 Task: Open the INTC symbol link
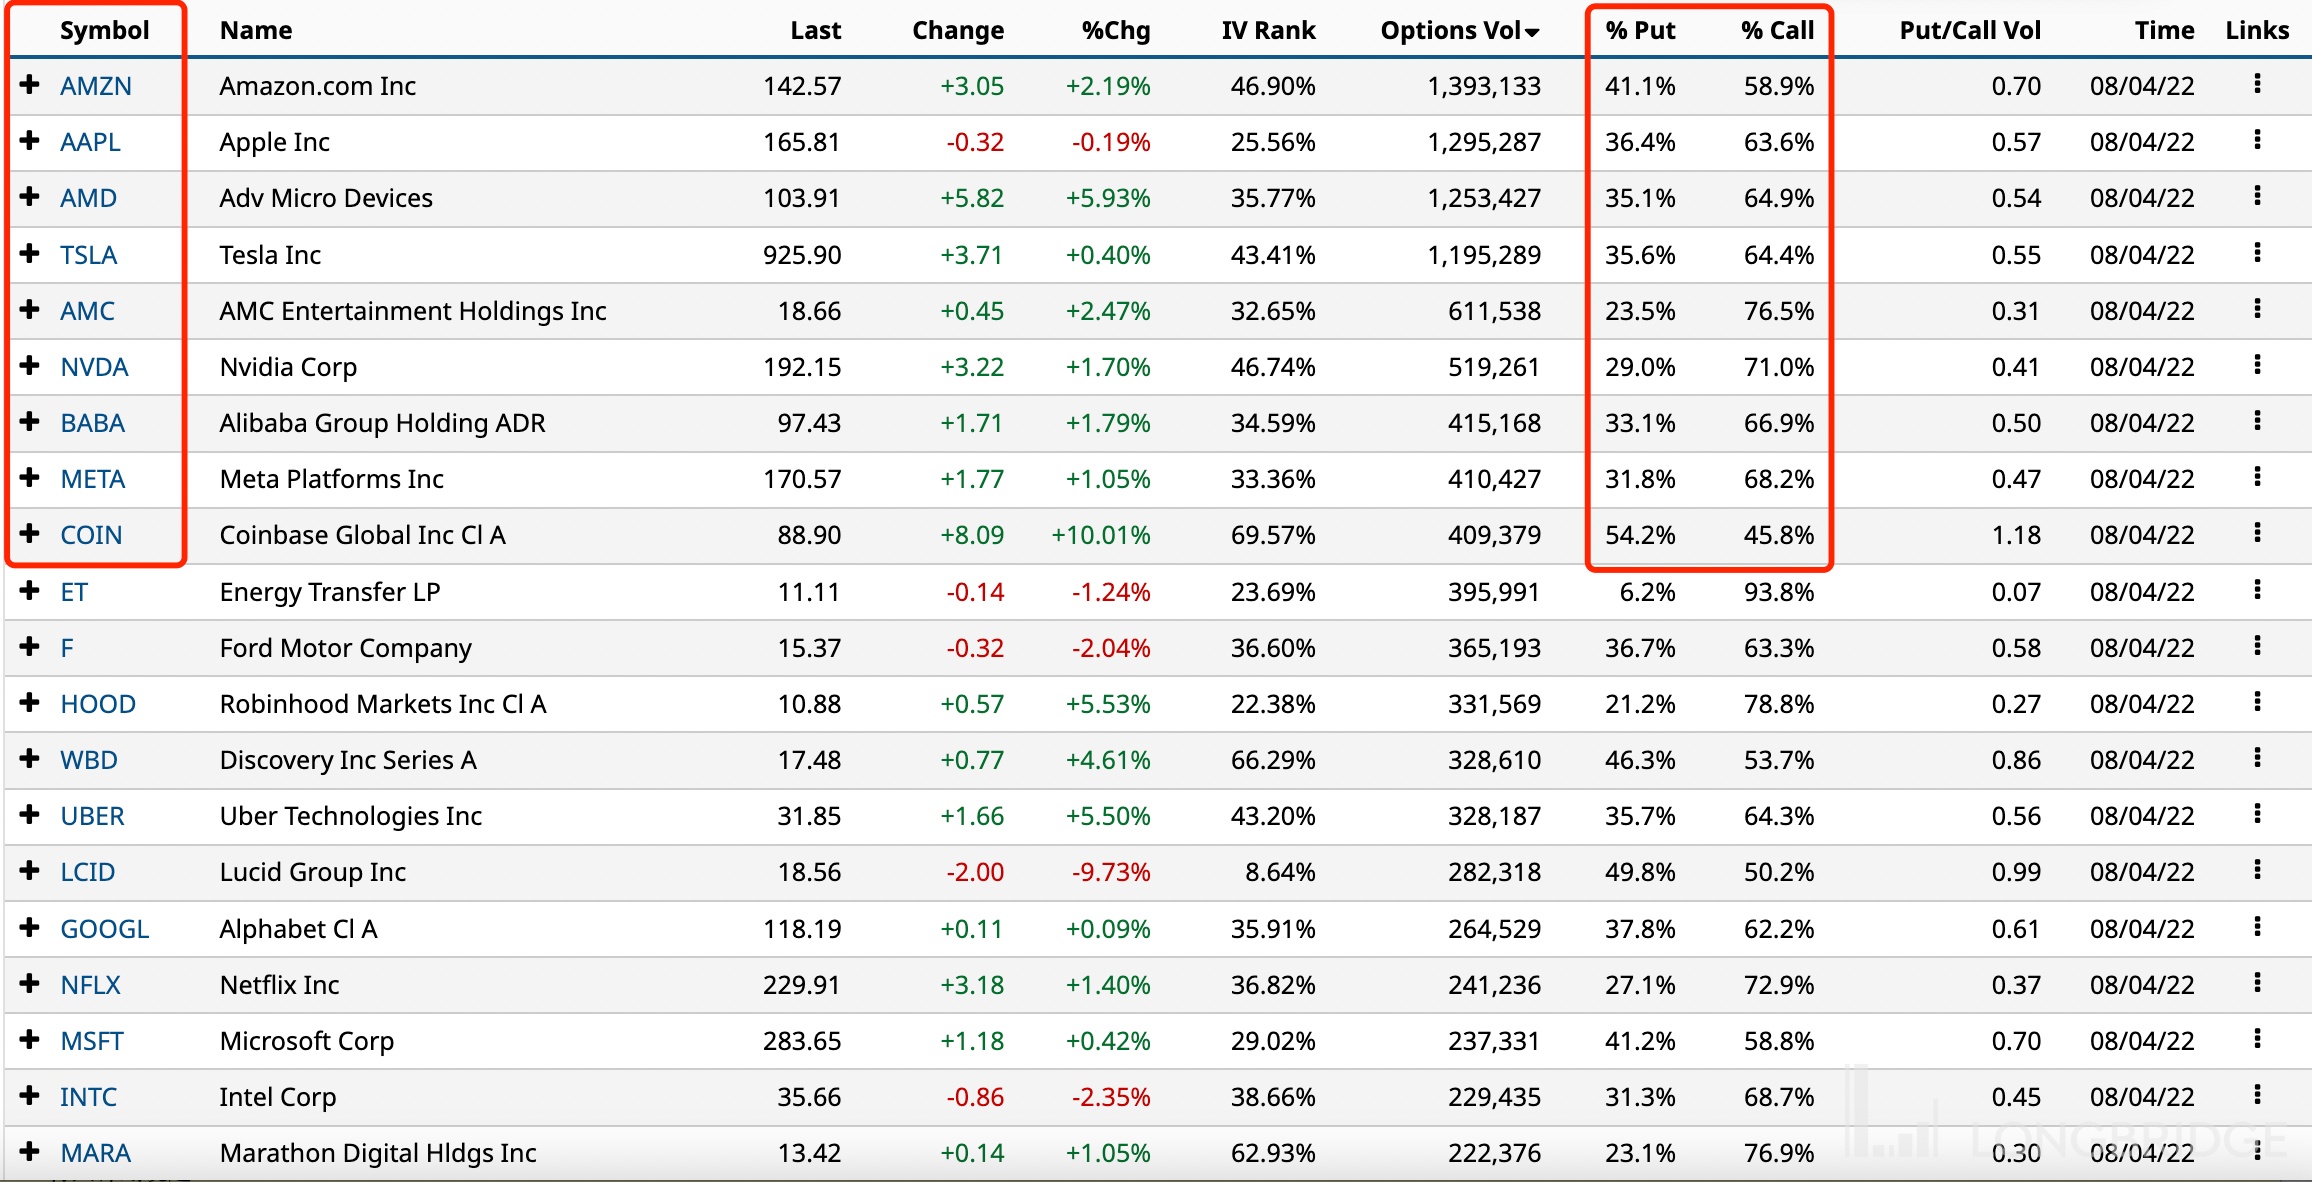coord(88,1097)
